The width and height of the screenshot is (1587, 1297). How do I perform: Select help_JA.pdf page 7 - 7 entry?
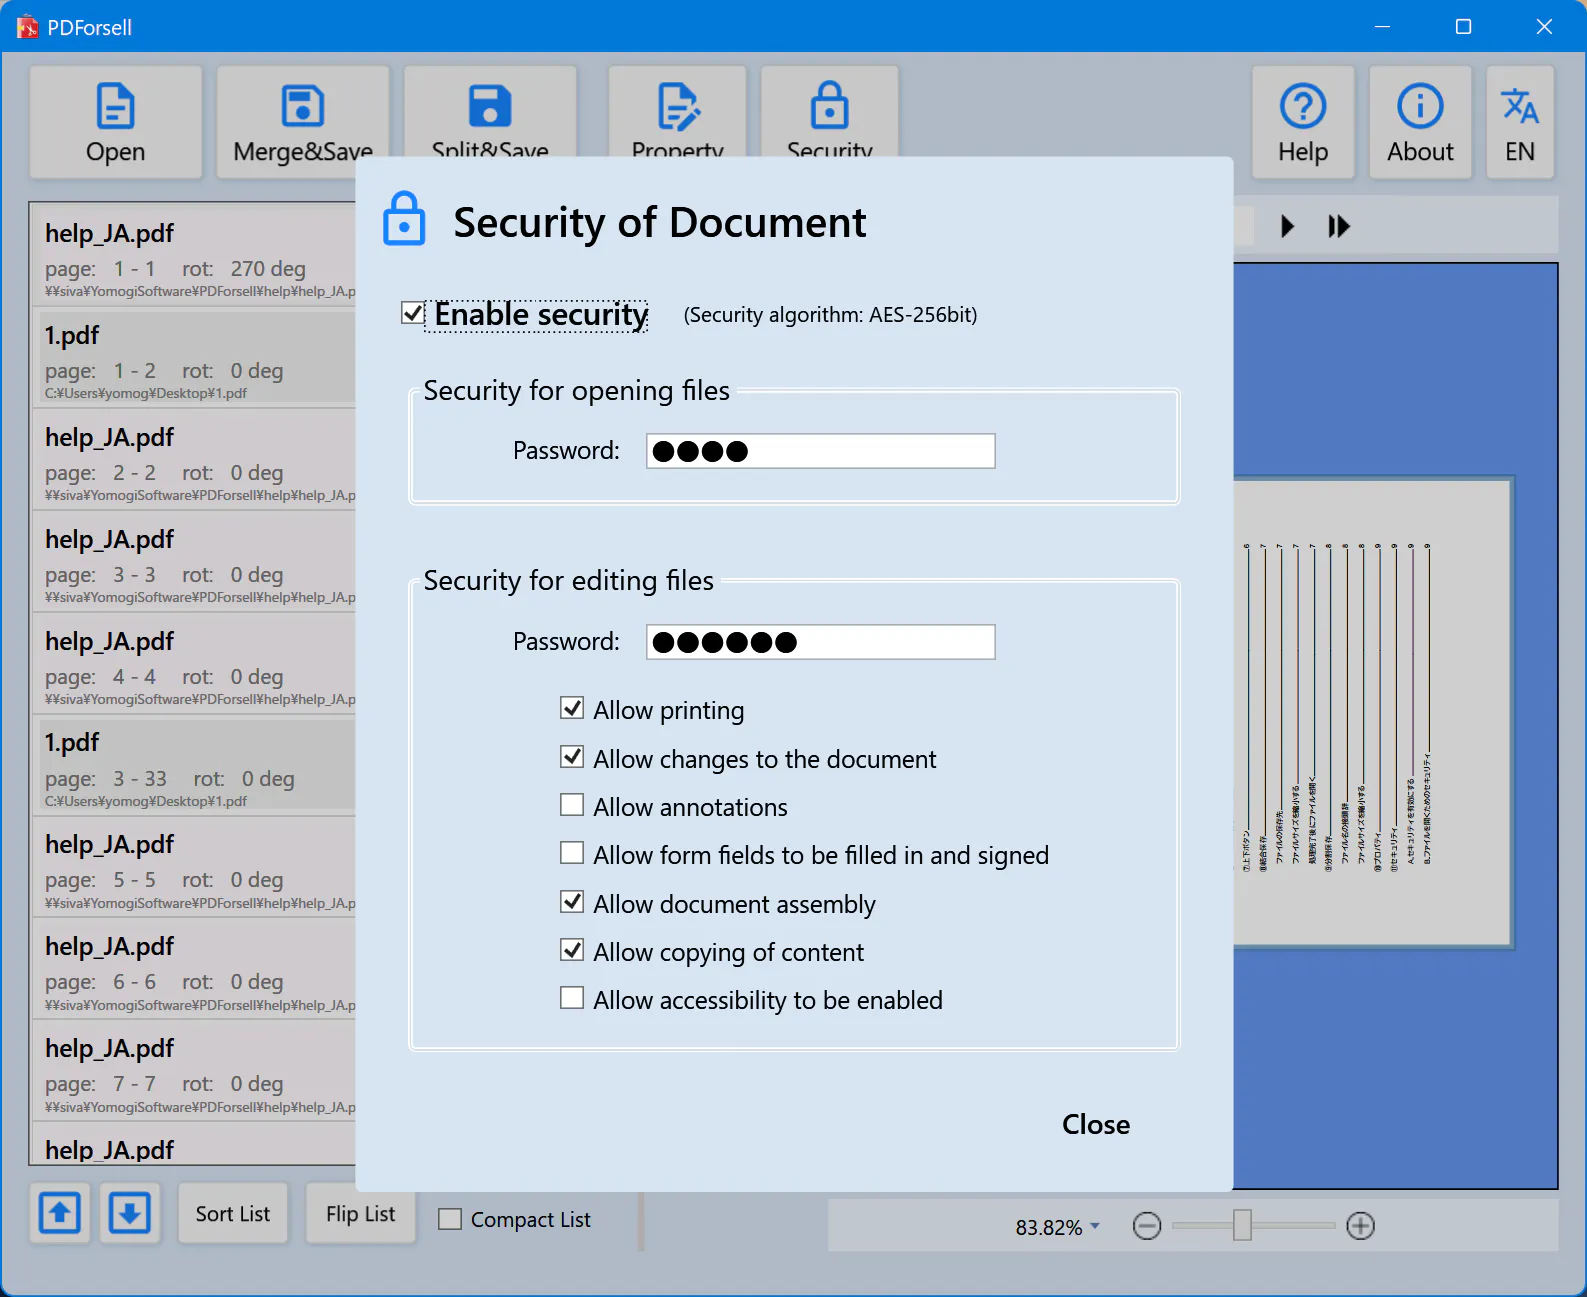click(x=195, y=1072)
